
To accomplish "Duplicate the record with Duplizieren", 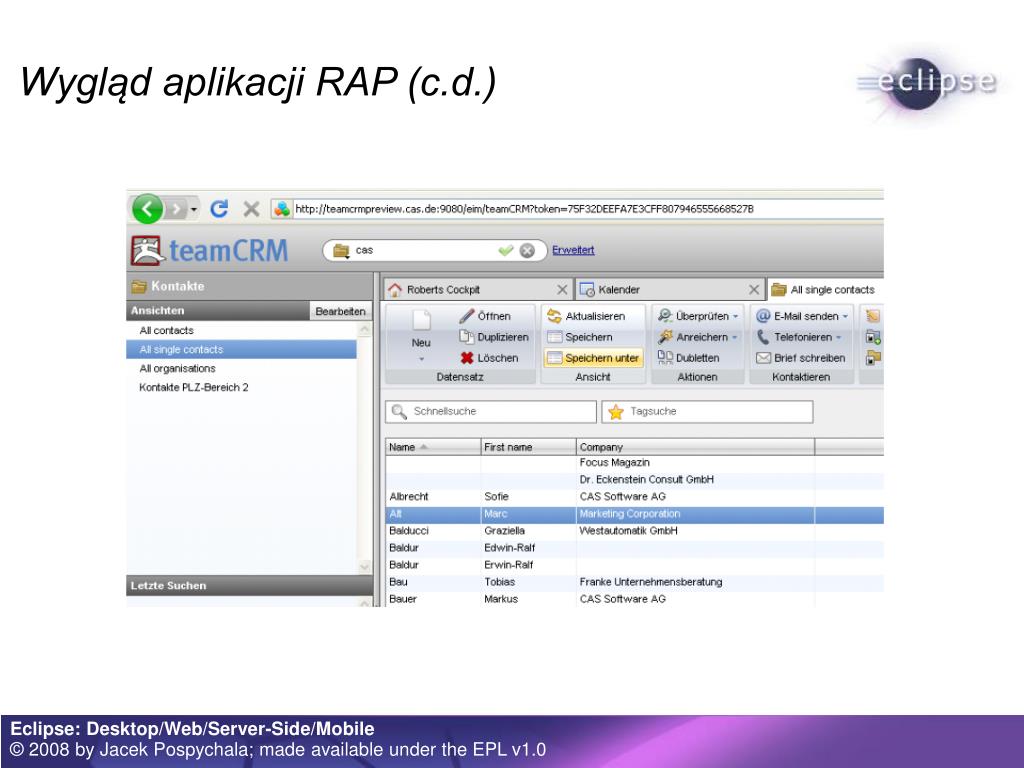I will click(x=494, y=337).
